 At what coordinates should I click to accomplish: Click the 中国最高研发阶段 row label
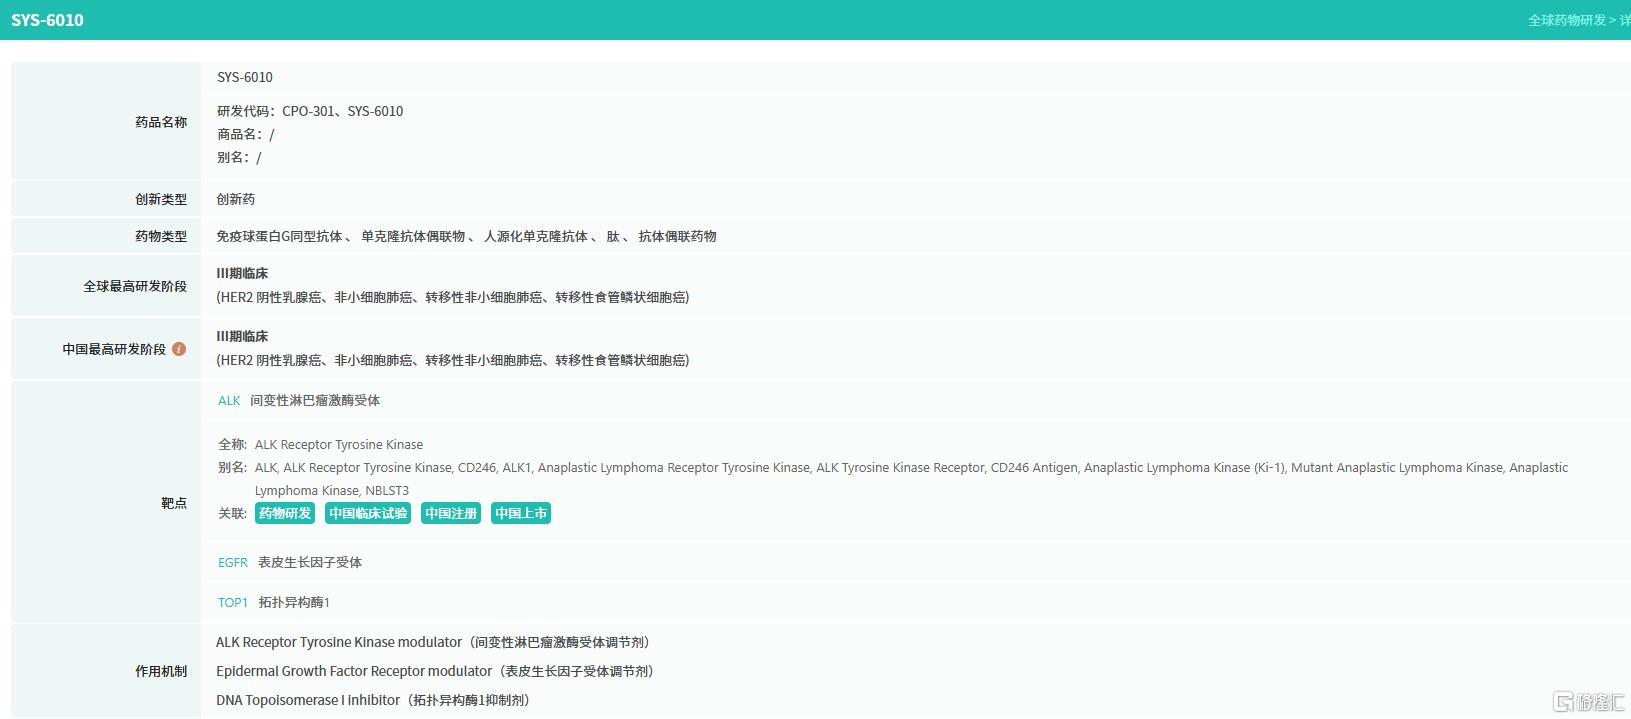pyautogui.click(x=114, y=349)
